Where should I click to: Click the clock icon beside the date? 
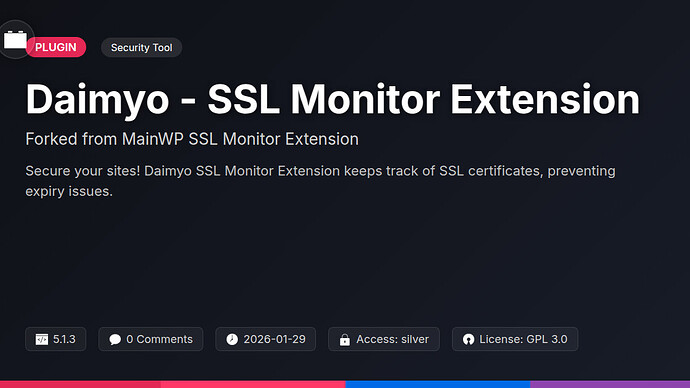232,339
